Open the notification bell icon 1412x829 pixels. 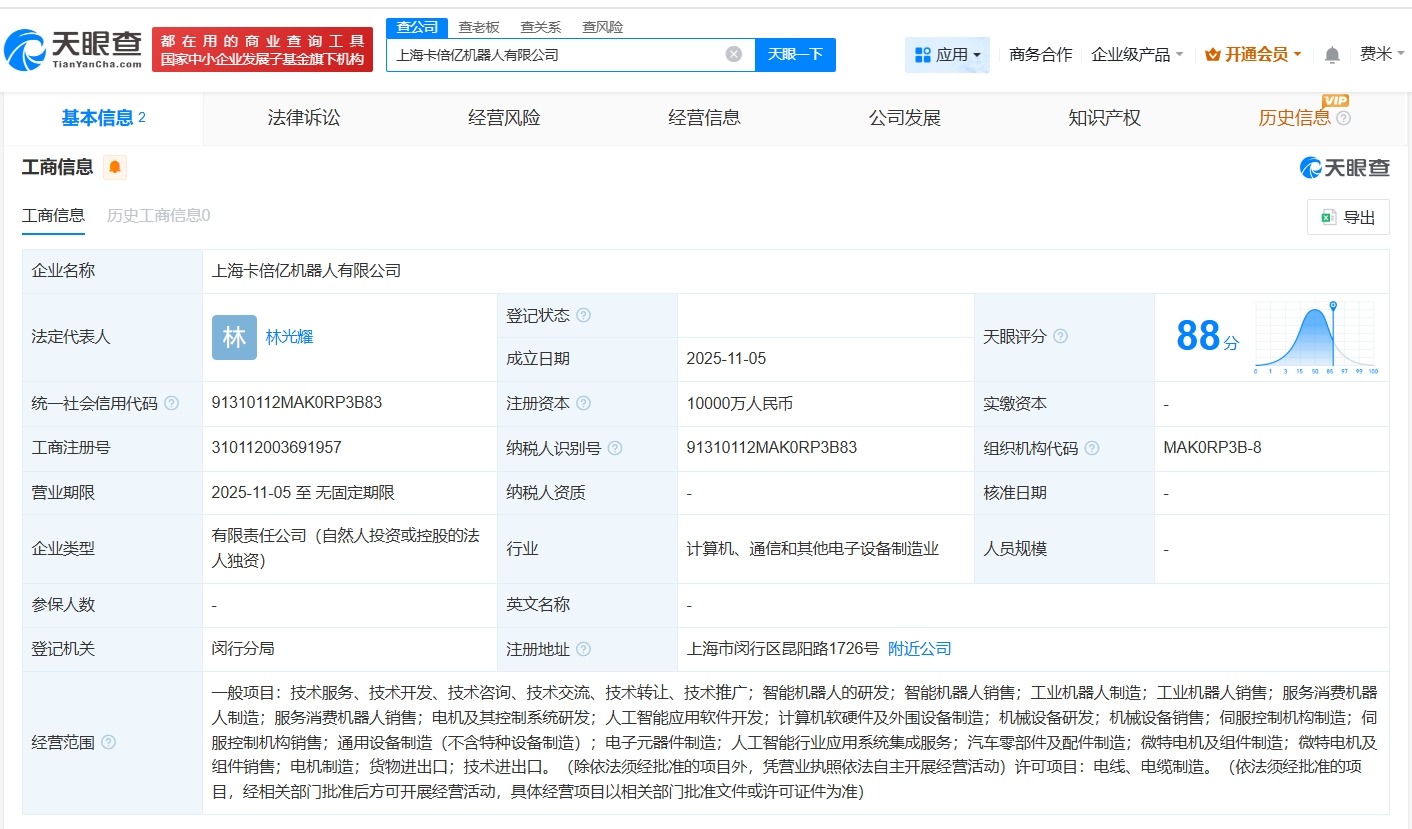[x=1331, y=55]
